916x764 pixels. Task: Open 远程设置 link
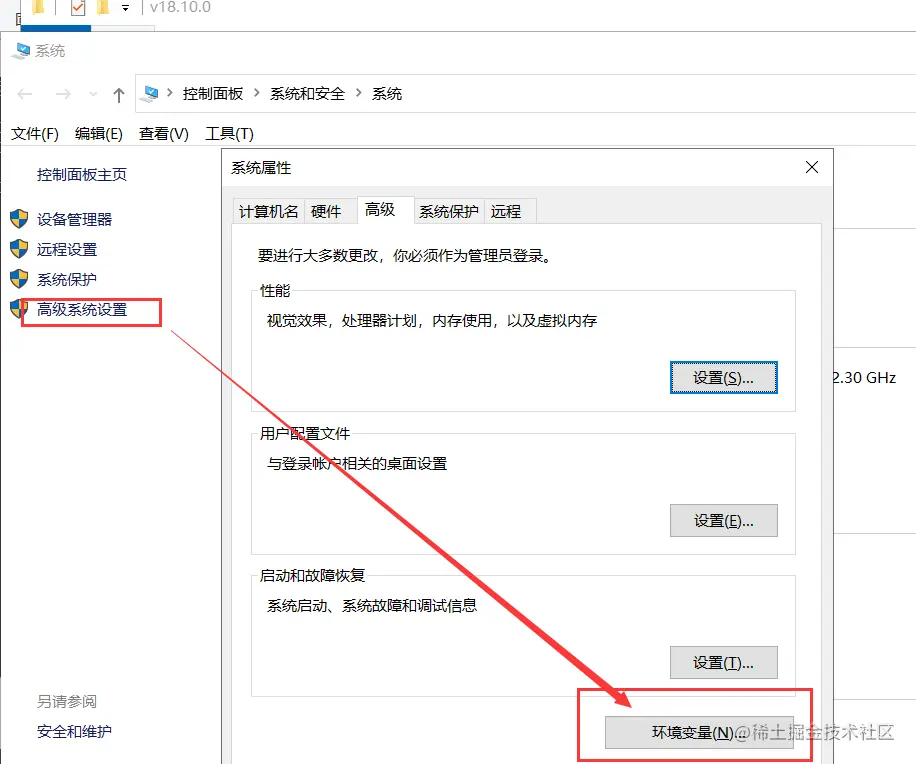[67, 249]
